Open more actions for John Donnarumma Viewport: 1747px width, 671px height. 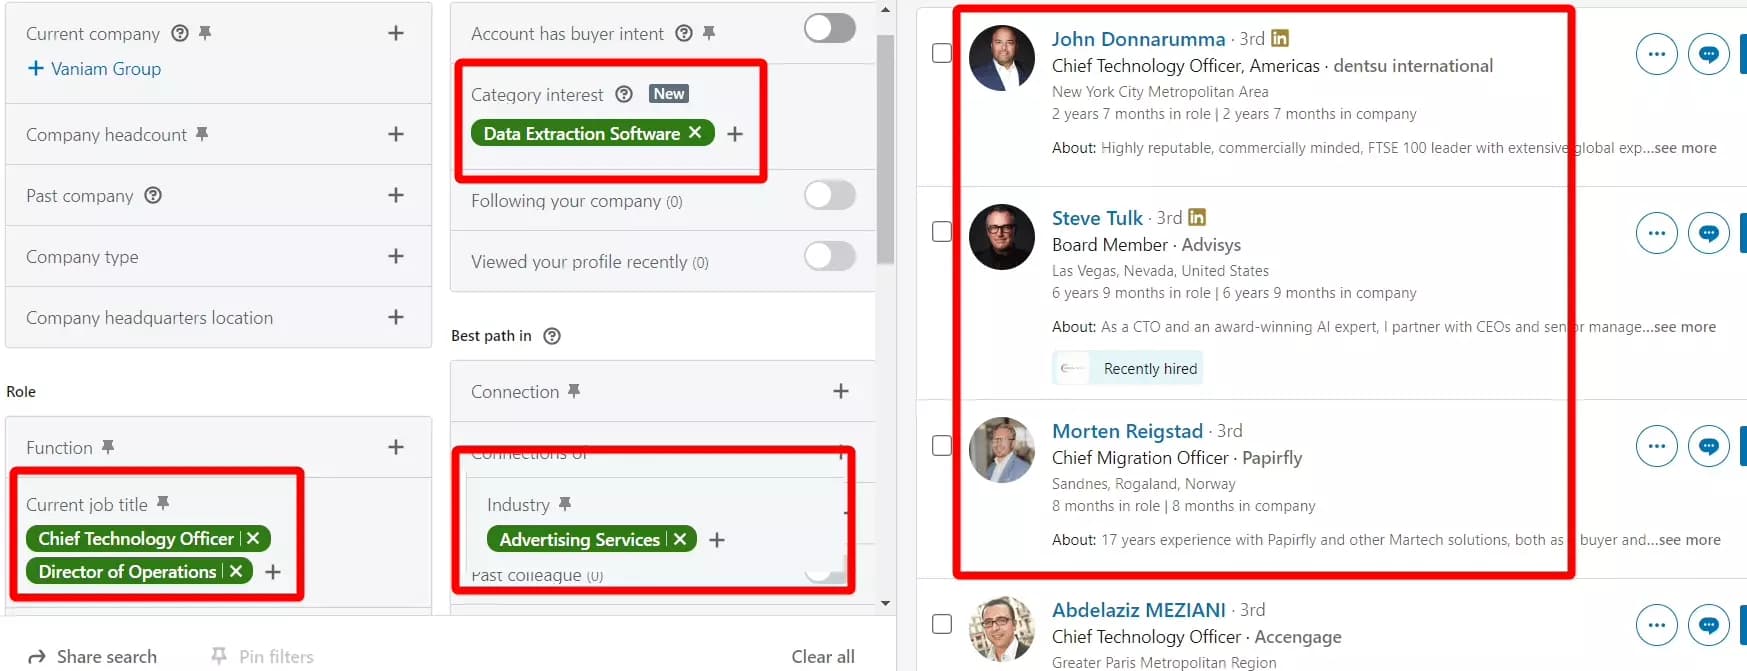(1657, 54)
